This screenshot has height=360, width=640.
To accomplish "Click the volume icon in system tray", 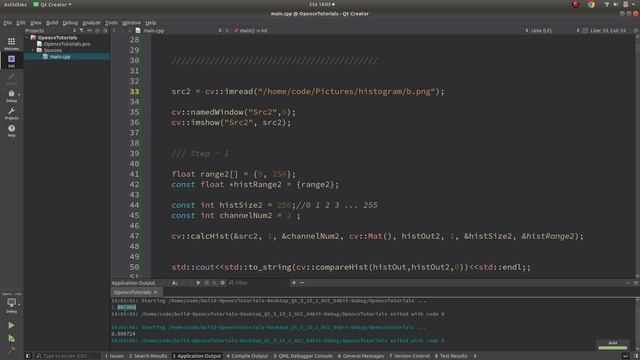I will point(616,4).
